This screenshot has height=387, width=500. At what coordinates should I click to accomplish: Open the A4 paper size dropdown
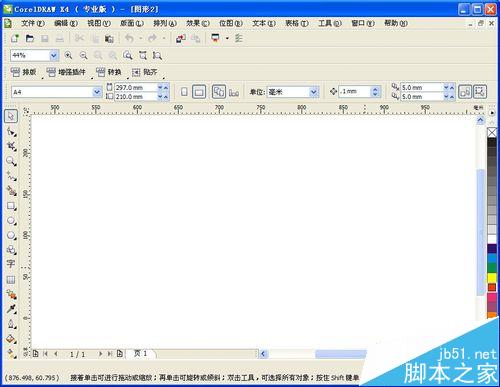coord(97,92)
